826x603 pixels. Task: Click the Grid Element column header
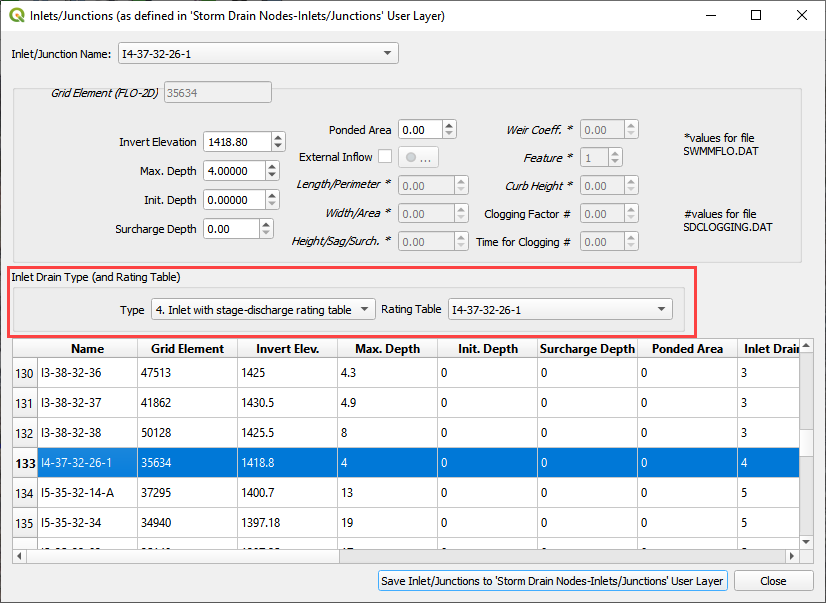(x=188, y=349)
